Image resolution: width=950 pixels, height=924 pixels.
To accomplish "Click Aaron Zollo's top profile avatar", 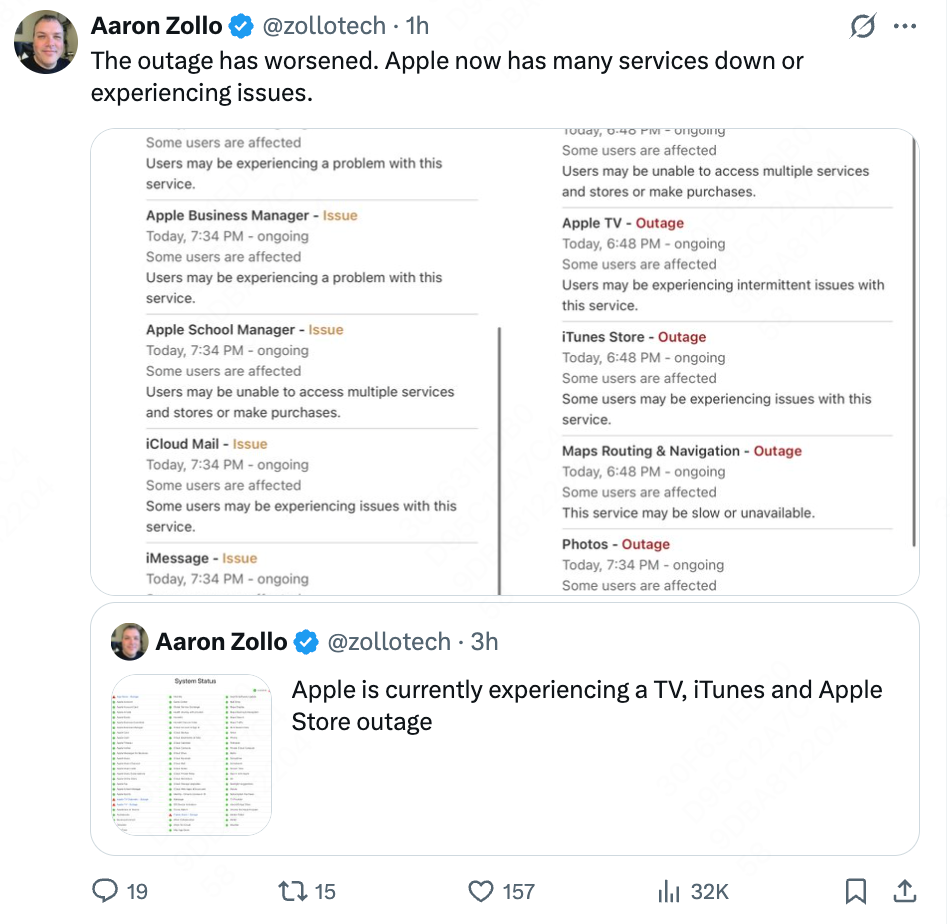I will tap(46, 42).
